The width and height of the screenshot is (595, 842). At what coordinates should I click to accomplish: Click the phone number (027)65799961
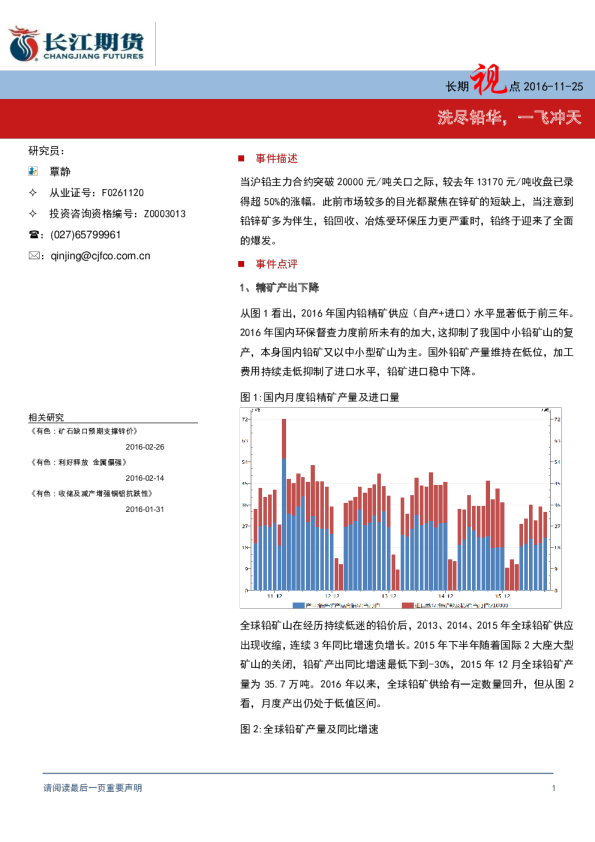(x=85, y=235)
